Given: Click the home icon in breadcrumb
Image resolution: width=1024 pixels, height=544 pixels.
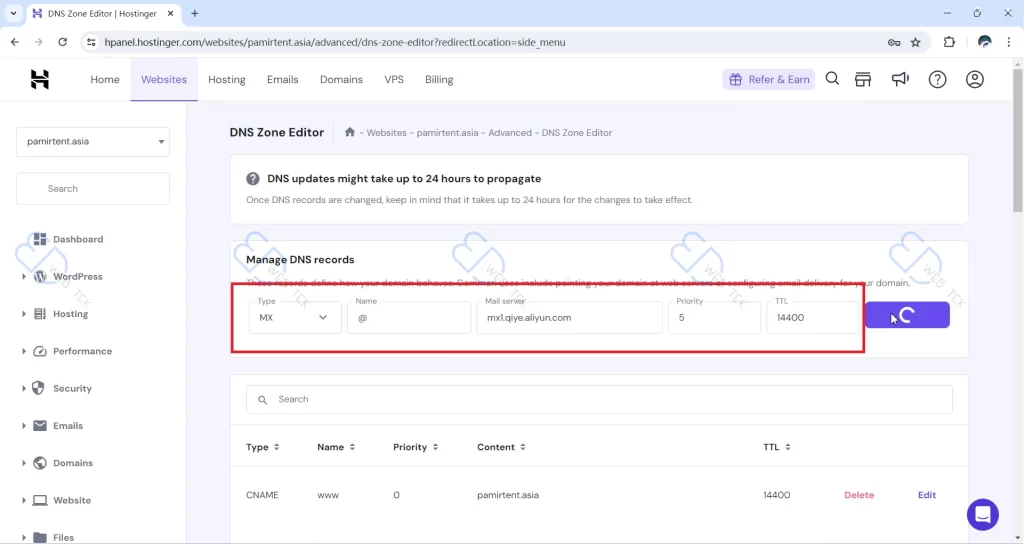Looking at the screenshot, I should point(350,132).
